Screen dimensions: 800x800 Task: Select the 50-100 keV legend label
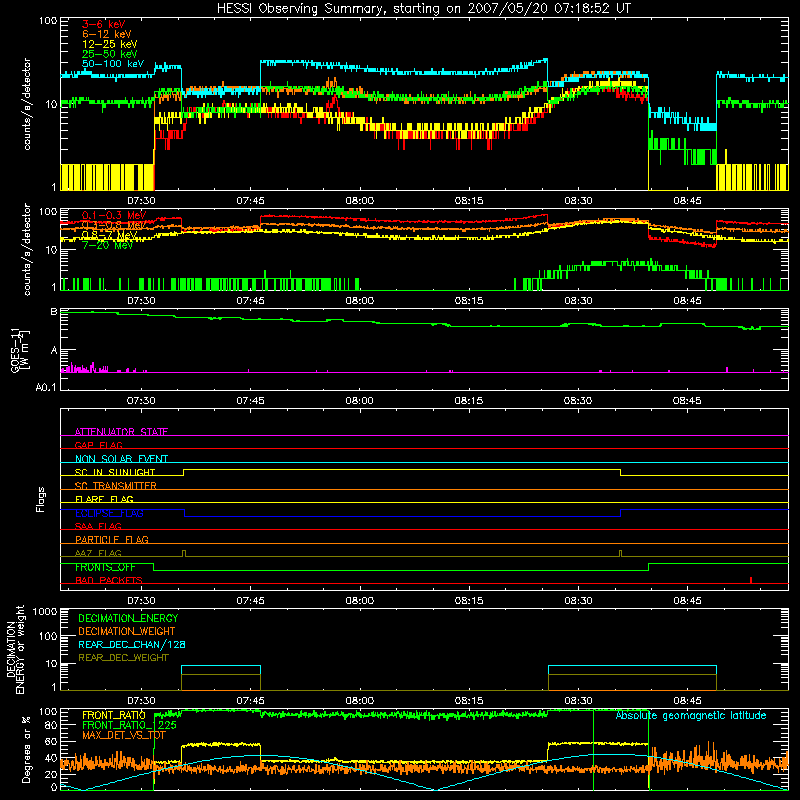pos(113,64)
